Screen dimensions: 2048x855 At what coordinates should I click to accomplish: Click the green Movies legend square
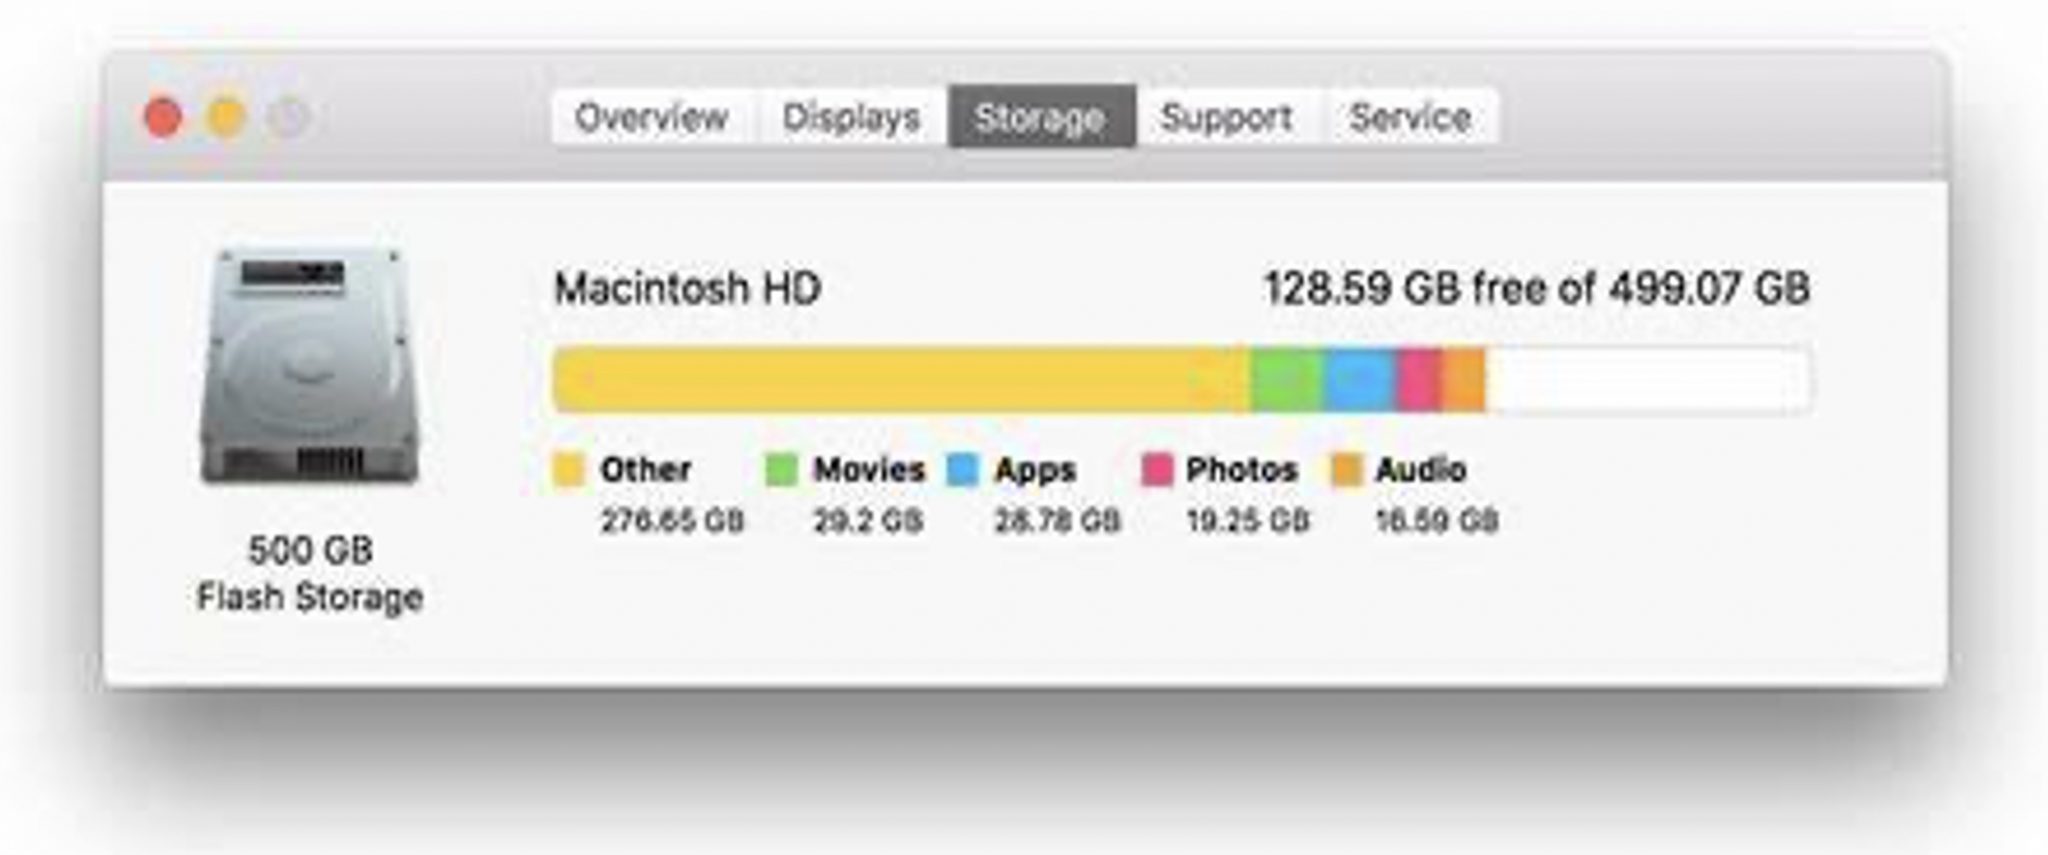click(782, 469)
